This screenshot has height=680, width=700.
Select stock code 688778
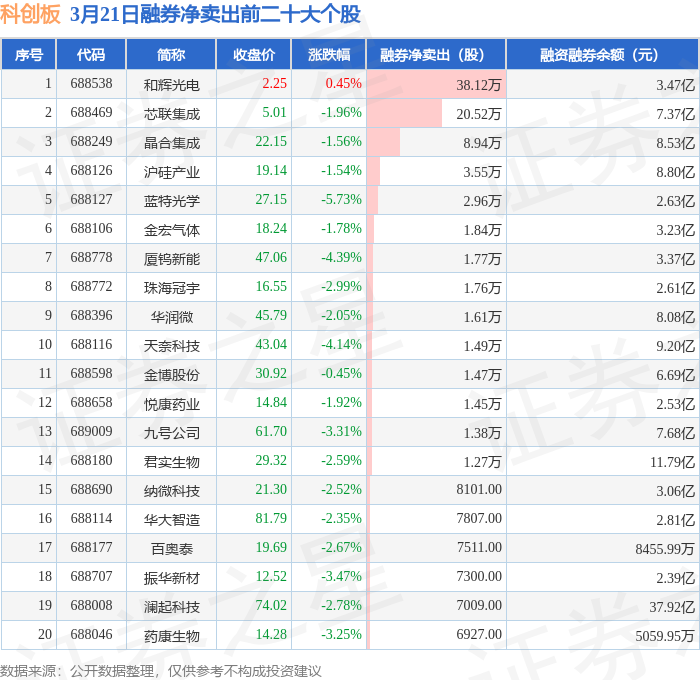[92, 258]
